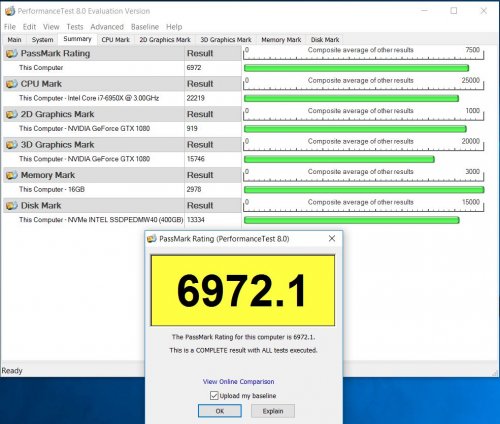Open the Advanced menu

pos(107,27)
